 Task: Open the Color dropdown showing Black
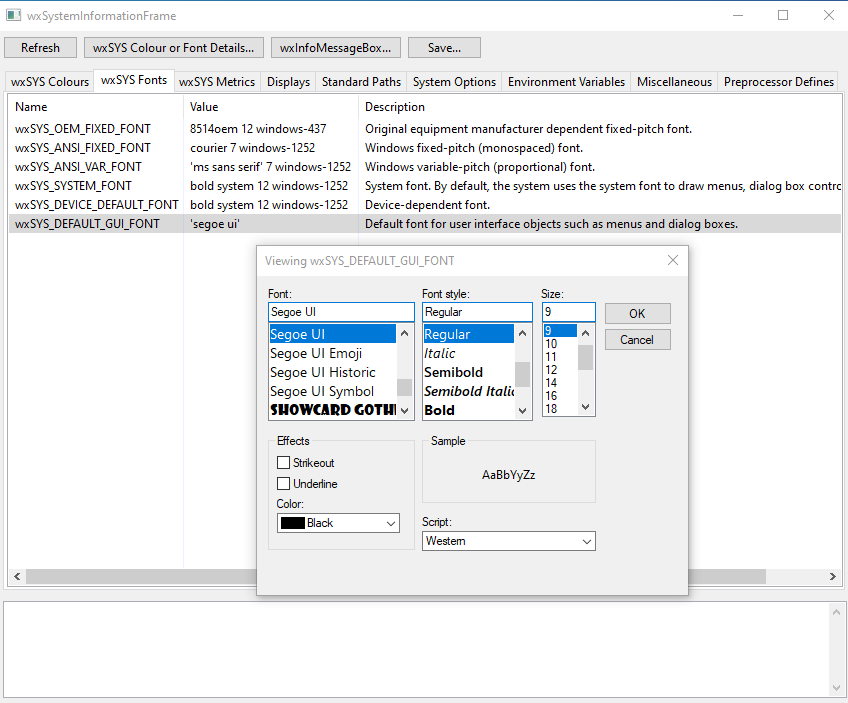(x=339, y=523)
